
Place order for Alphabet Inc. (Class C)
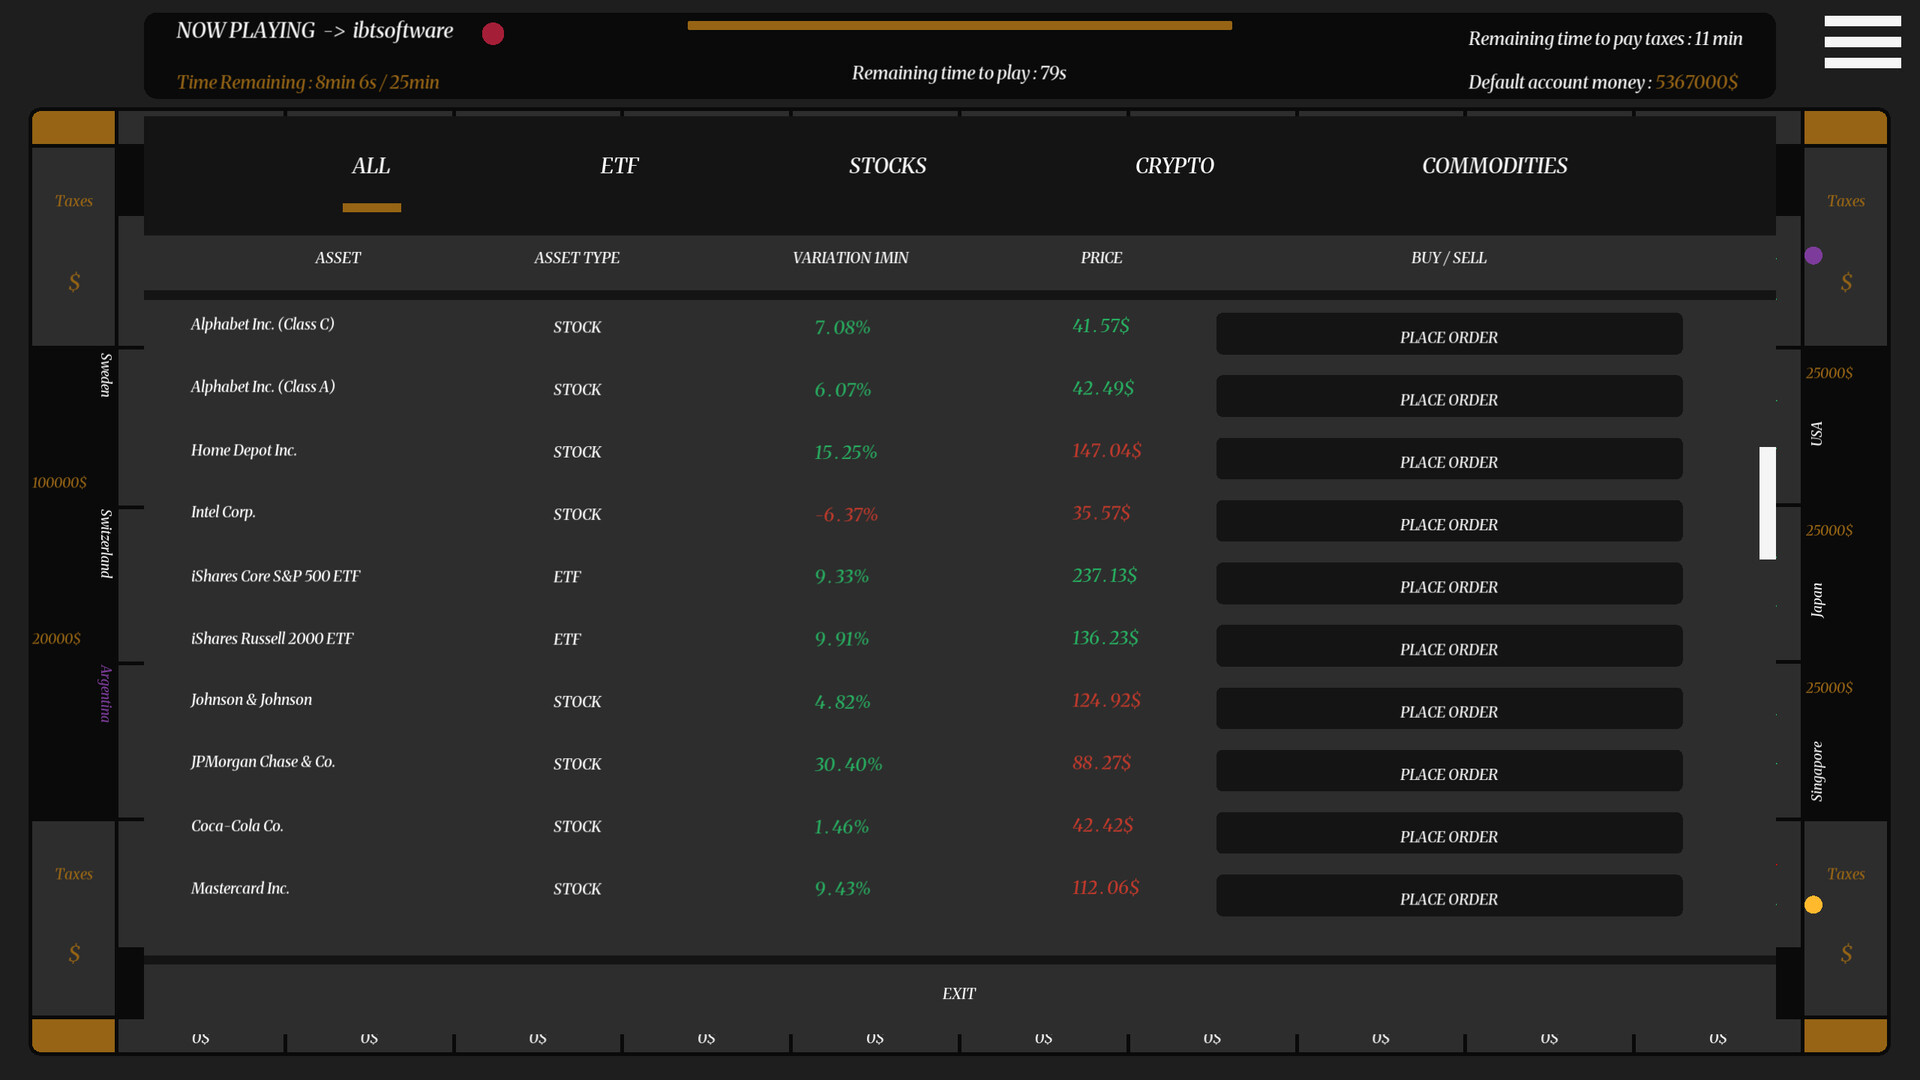(1448, 336)
